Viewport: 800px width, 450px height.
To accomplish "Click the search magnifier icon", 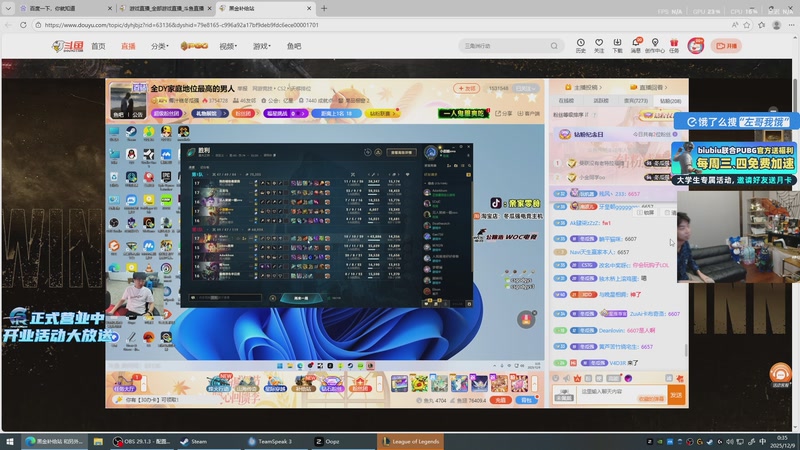I will (554, 46).
